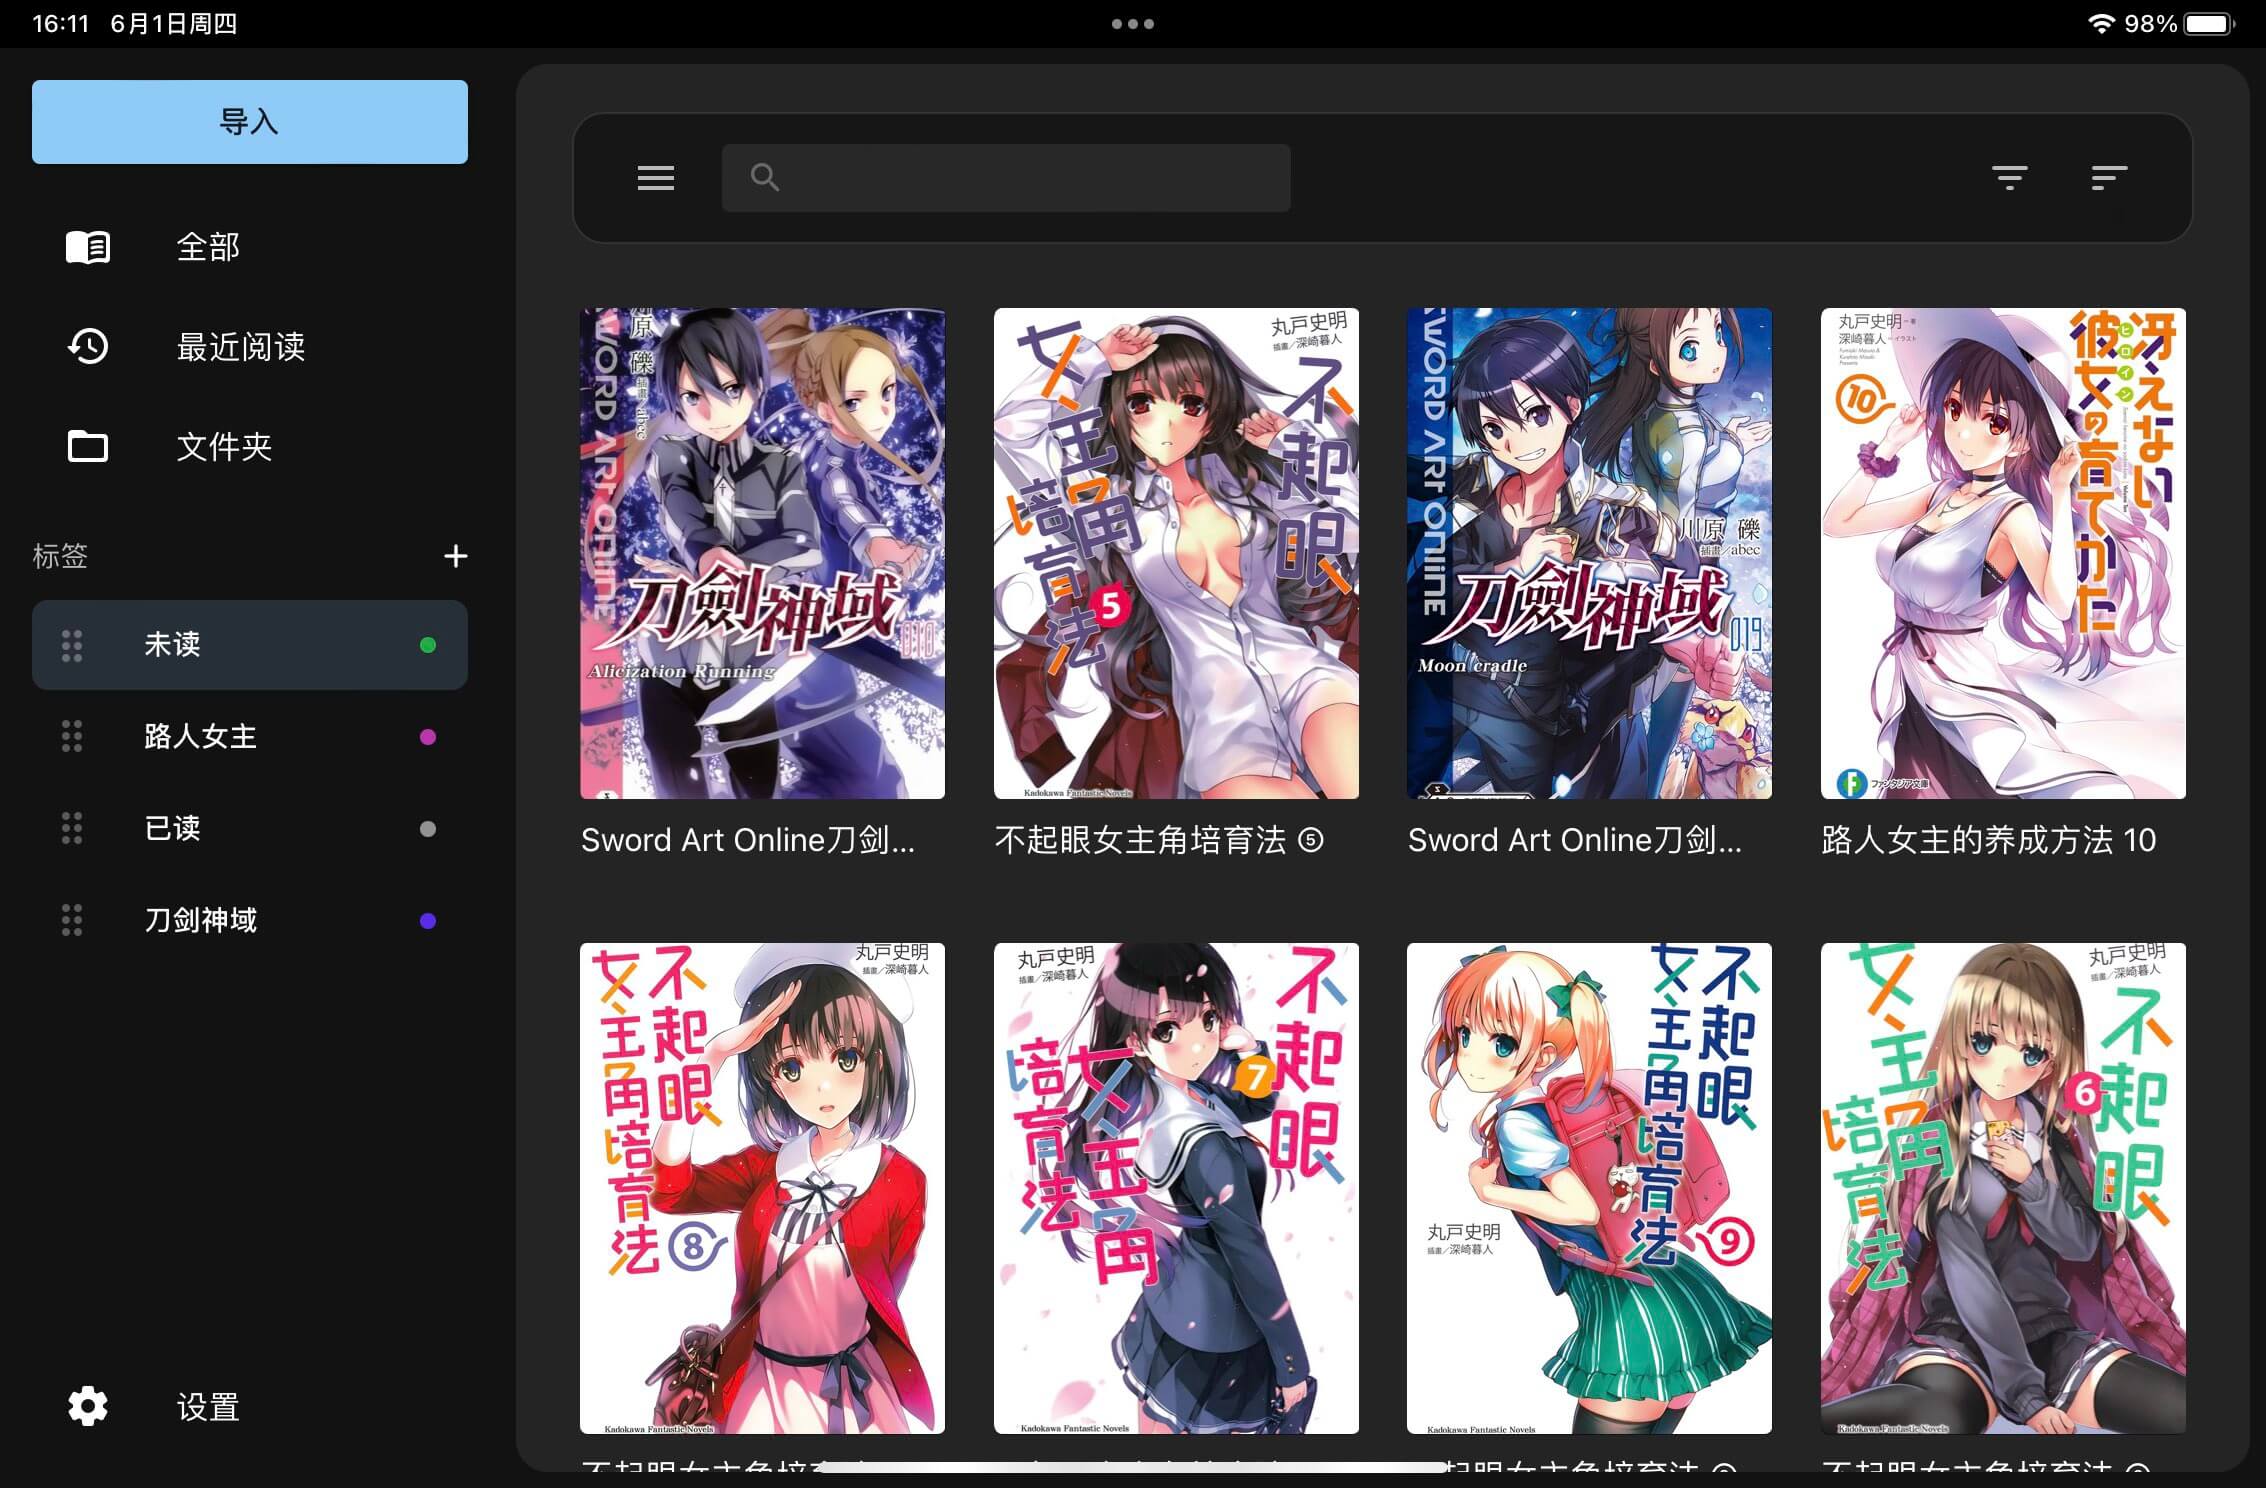Click the three-dot multitasking menu at top

(1132, 24)
